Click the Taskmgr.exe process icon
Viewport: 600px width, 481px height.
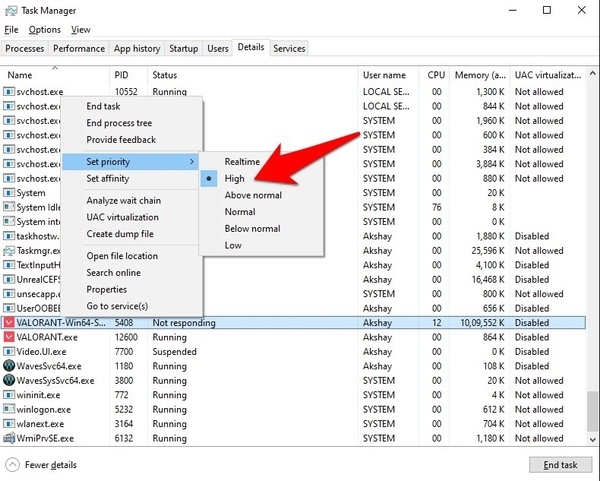pyautogui.click(x=9, y=250)
